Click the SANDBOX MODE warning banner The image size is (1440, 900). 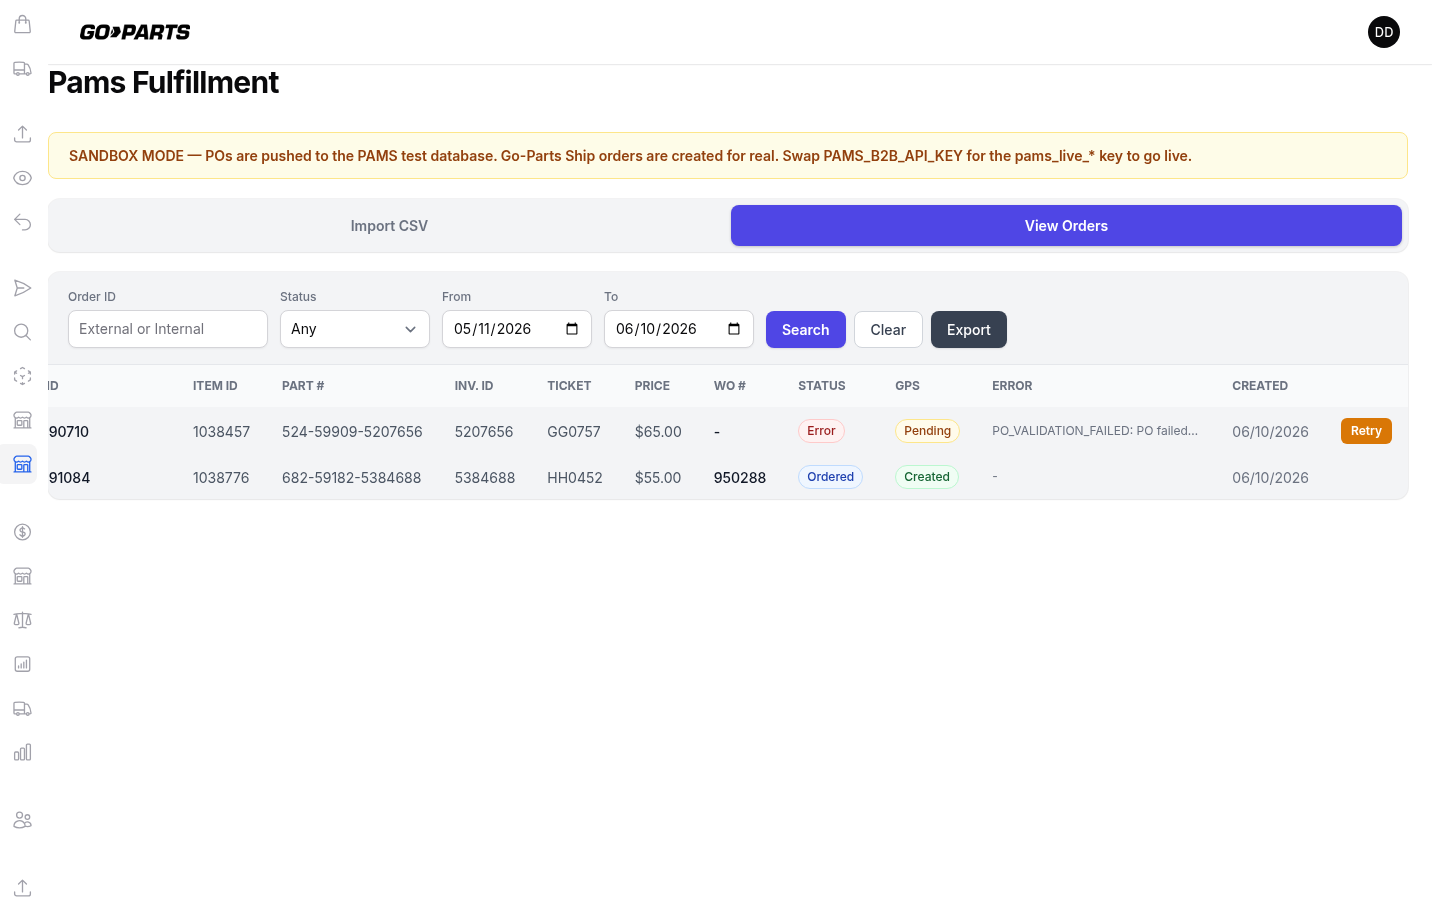tap(728, 156)
